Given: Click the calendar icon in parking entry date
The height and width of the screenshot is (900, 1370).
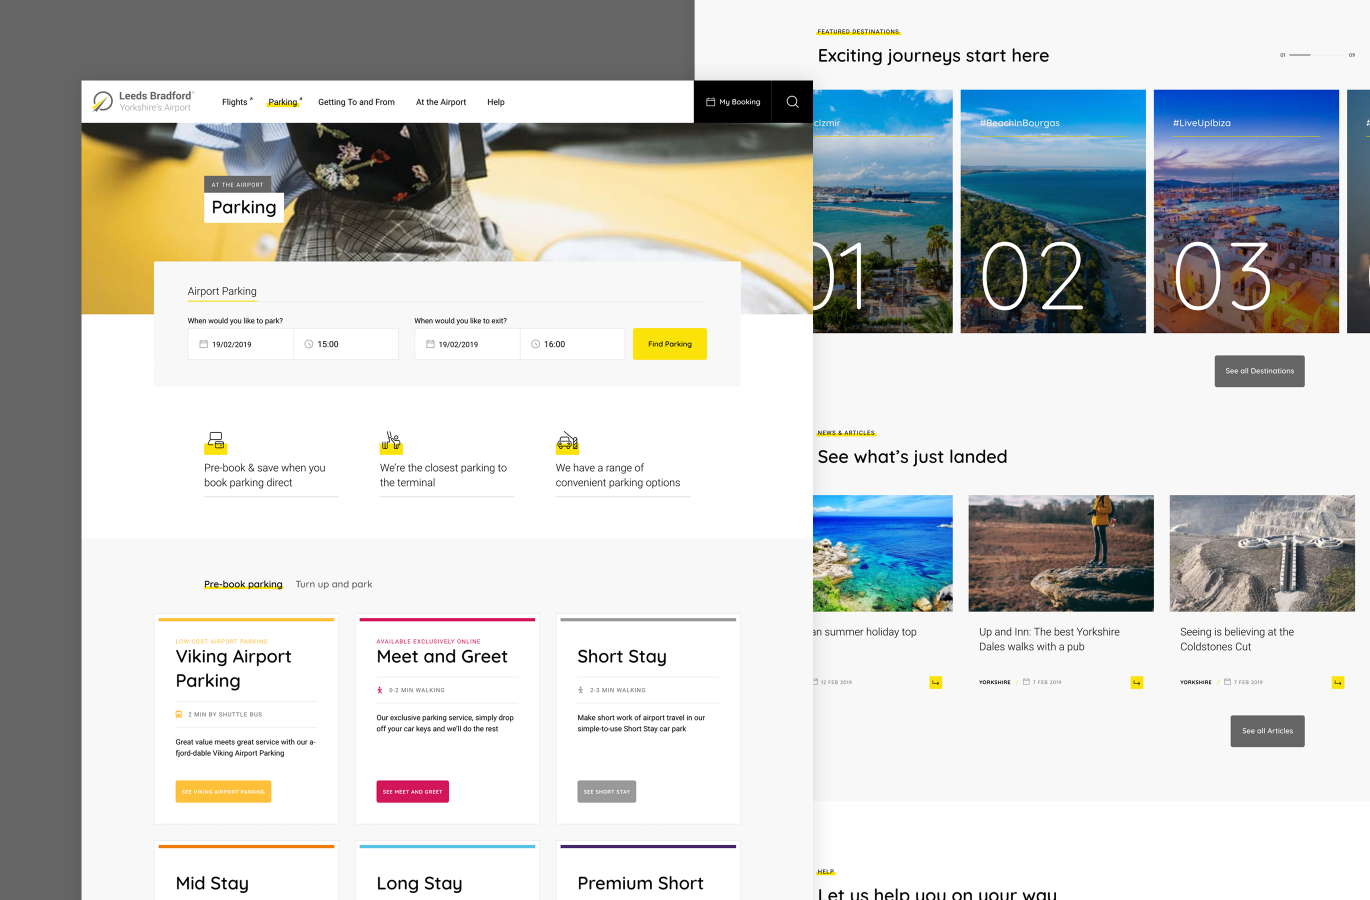Looking at the screenshot, I should point(203,344).
